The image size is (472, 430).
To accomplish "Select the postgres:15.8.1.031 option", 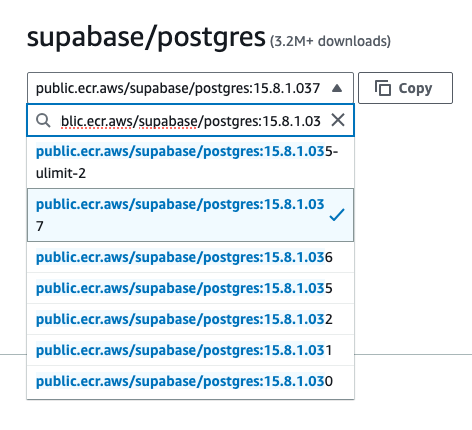I will pyautogui.click(x=190, y=350).
